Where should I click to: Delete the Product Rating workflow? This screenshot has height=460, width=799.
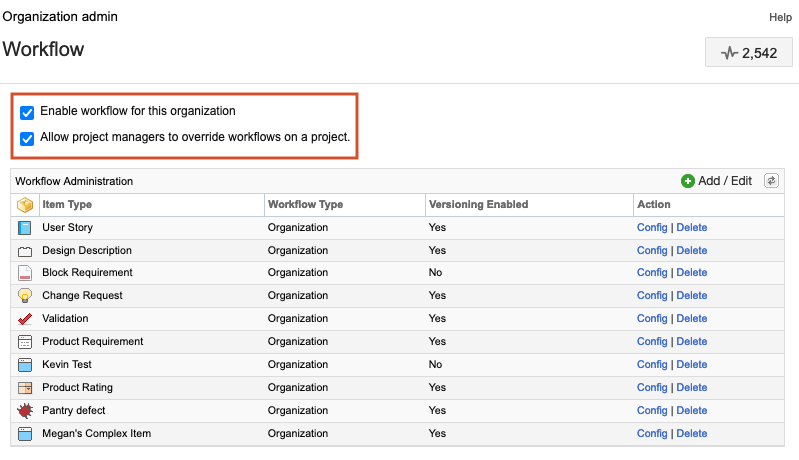691,387
